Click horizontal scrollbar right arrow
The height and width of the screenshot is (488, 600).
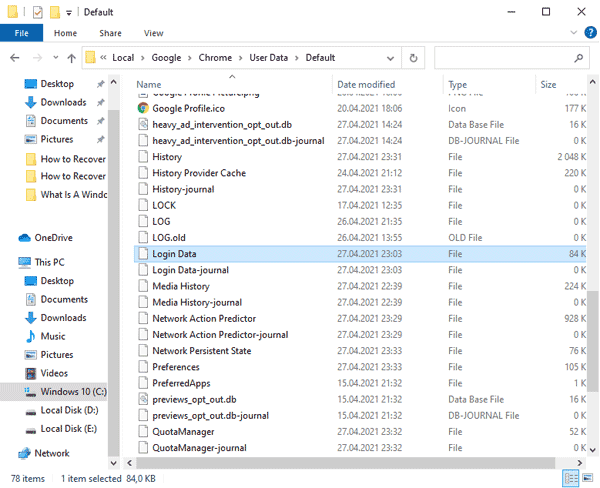pos(580,463)
